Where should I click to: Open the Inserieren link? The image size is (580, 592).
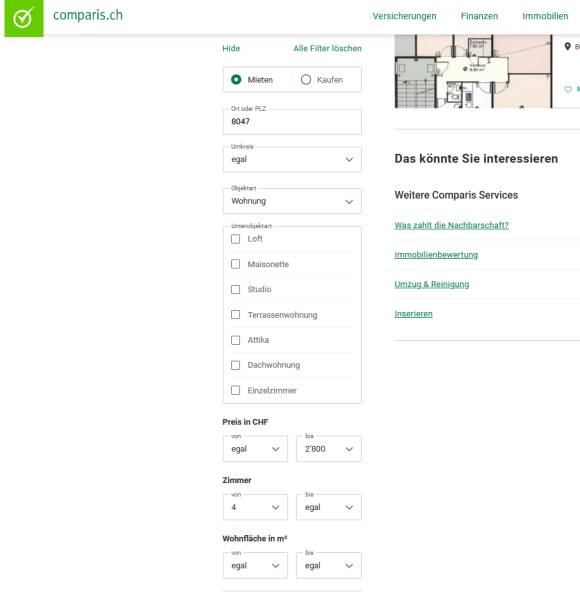[413, 314]
